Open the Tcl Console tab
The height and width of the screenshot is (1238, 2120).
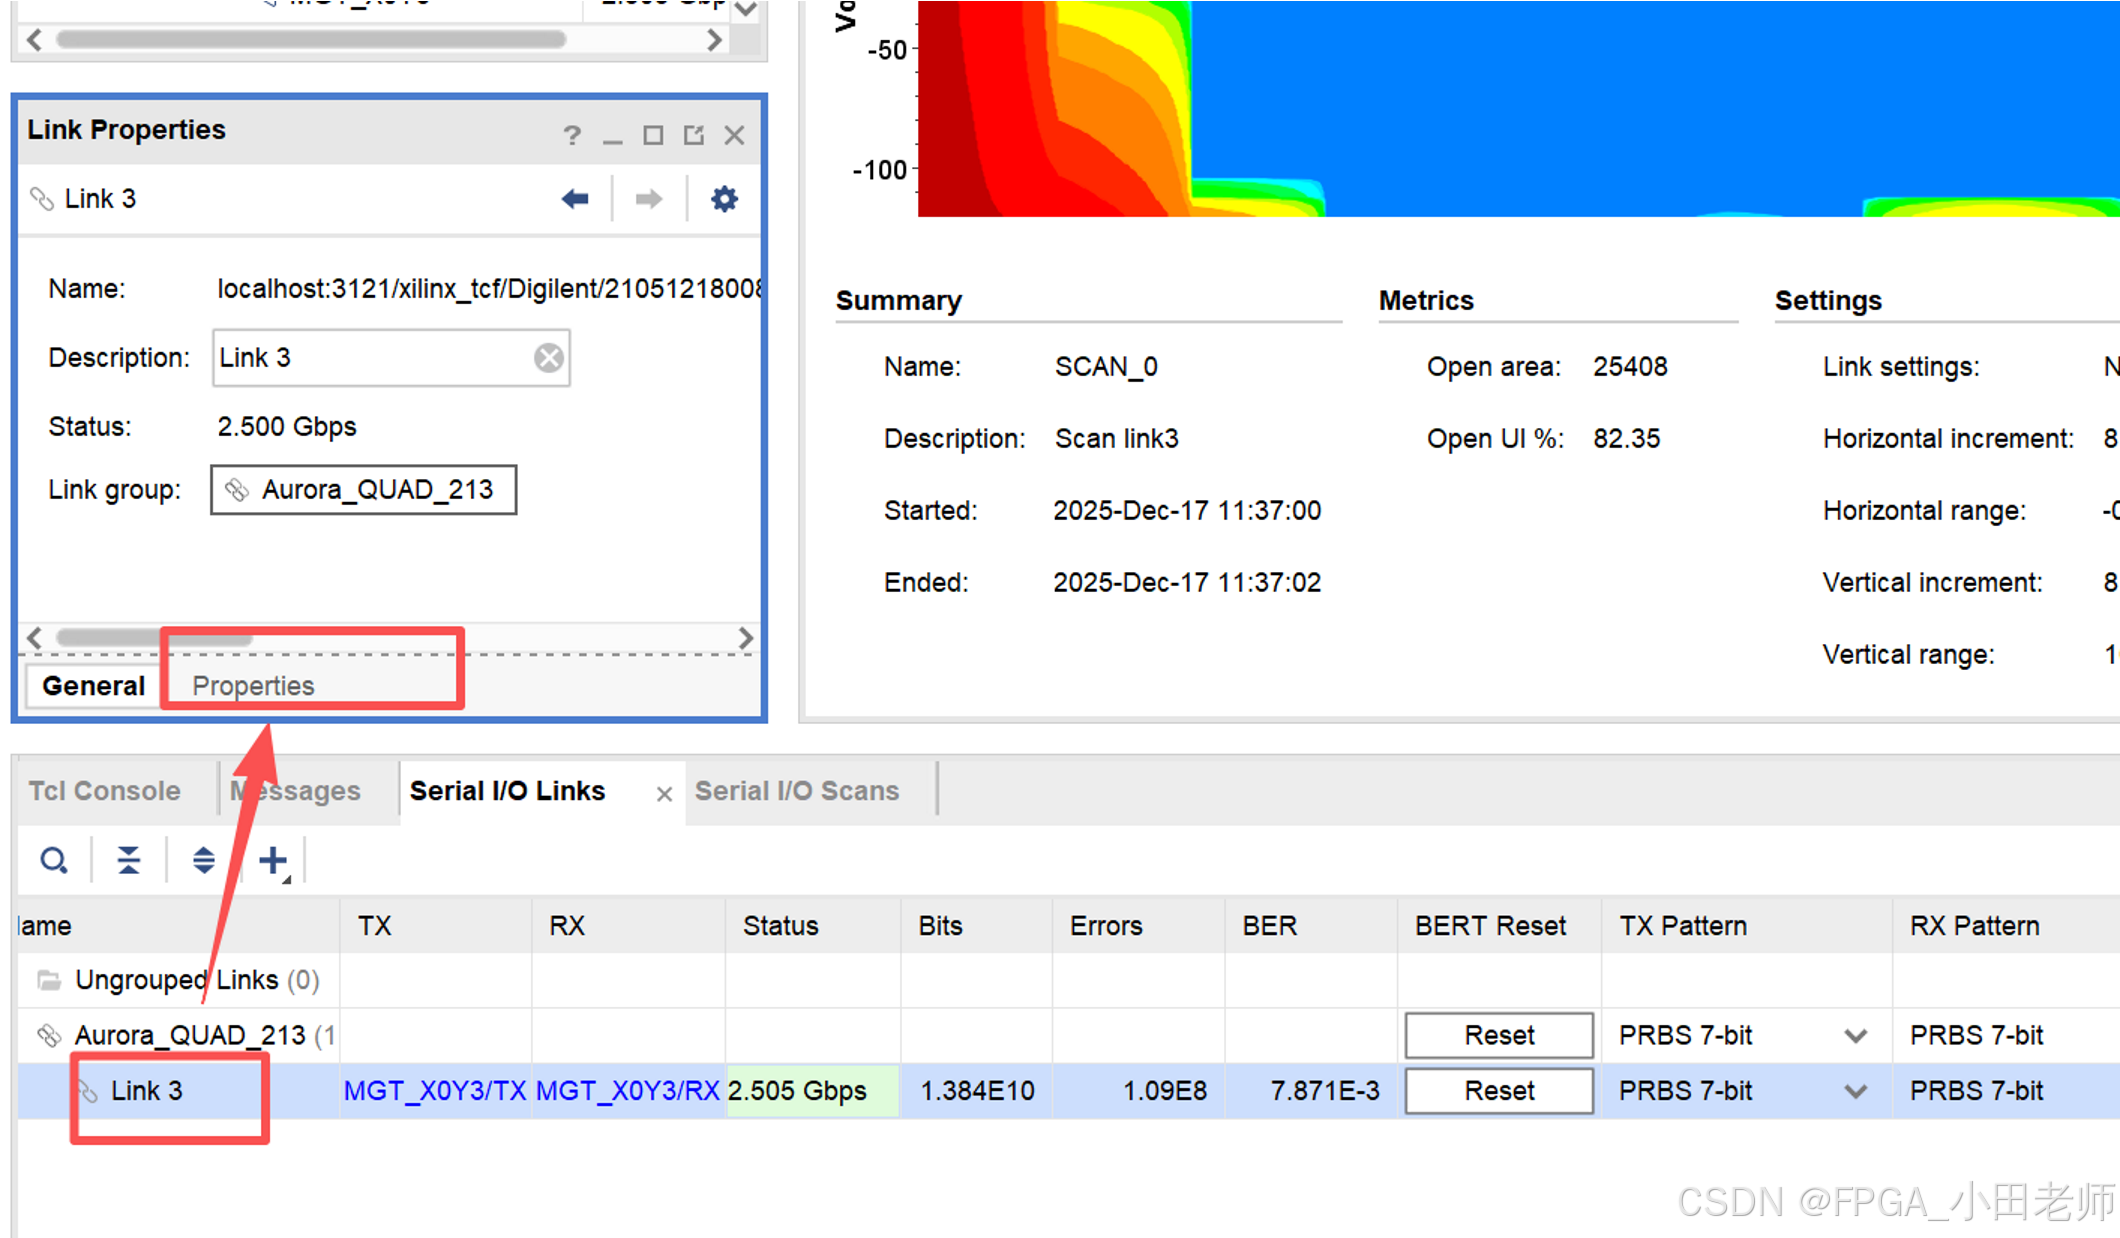[104, 791]
